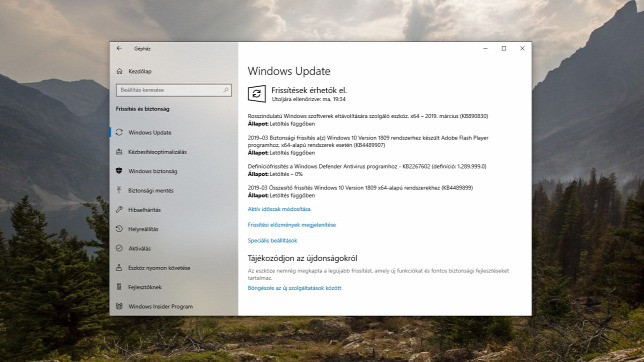Click the Biztonsági mentés upload icon

(119, 190)
